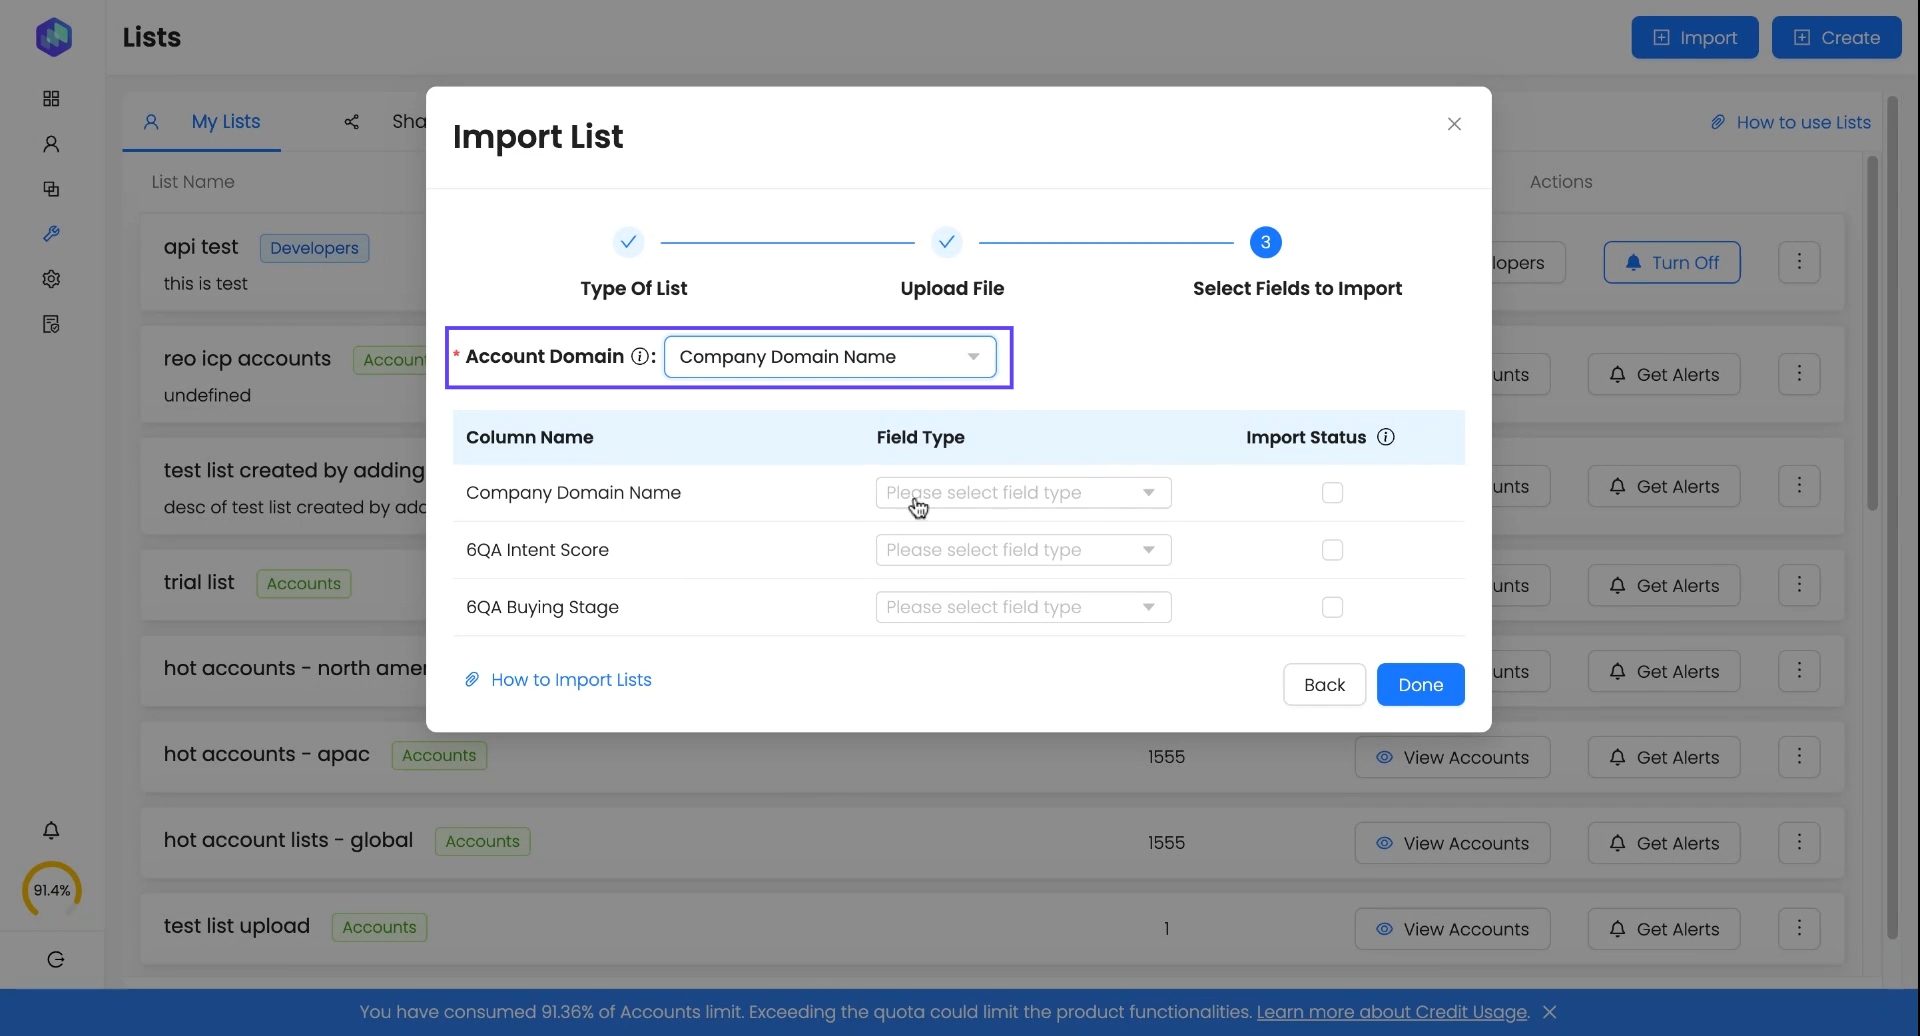Screen dimensions: 1920x1036
Task: Open the How to Import Lists link
Action: 570,680
